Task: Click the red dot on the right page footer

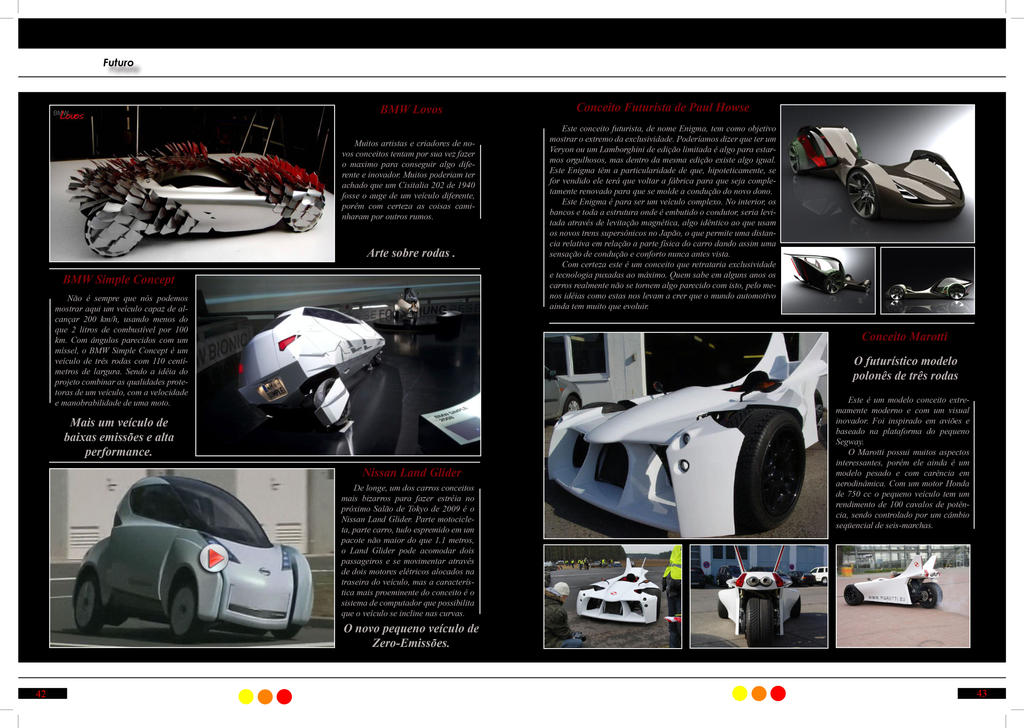Action: click(x=778, y=692)
